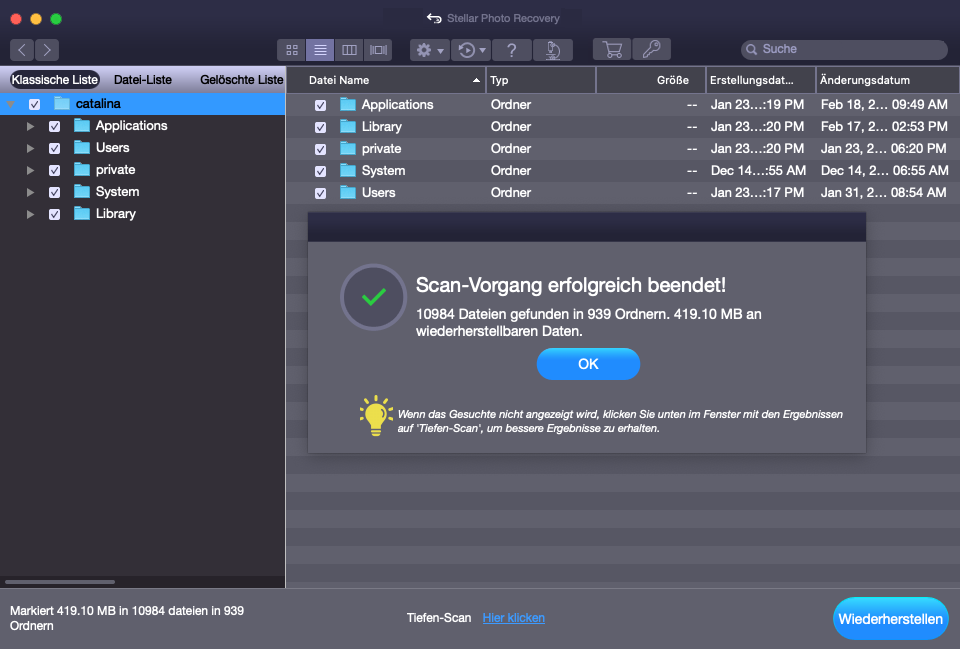Switch to column view mode
This screenshot has height=649, width=960.
click(349, 50)
